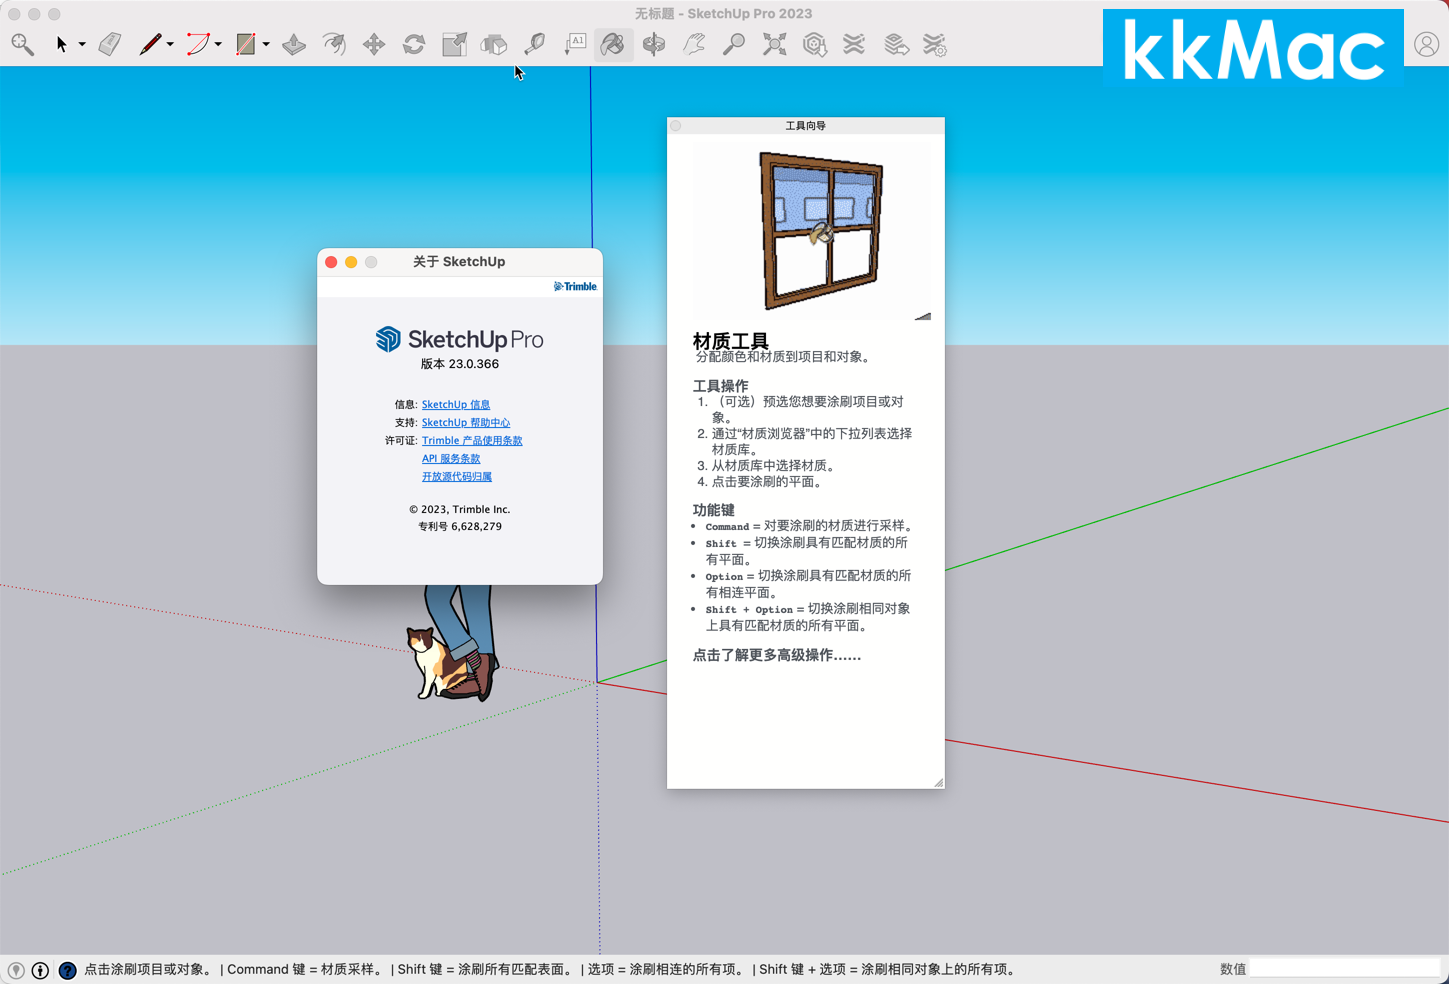Activate the Push/Pull tool
Screen dimensions: 1449x984
[294, 44]
